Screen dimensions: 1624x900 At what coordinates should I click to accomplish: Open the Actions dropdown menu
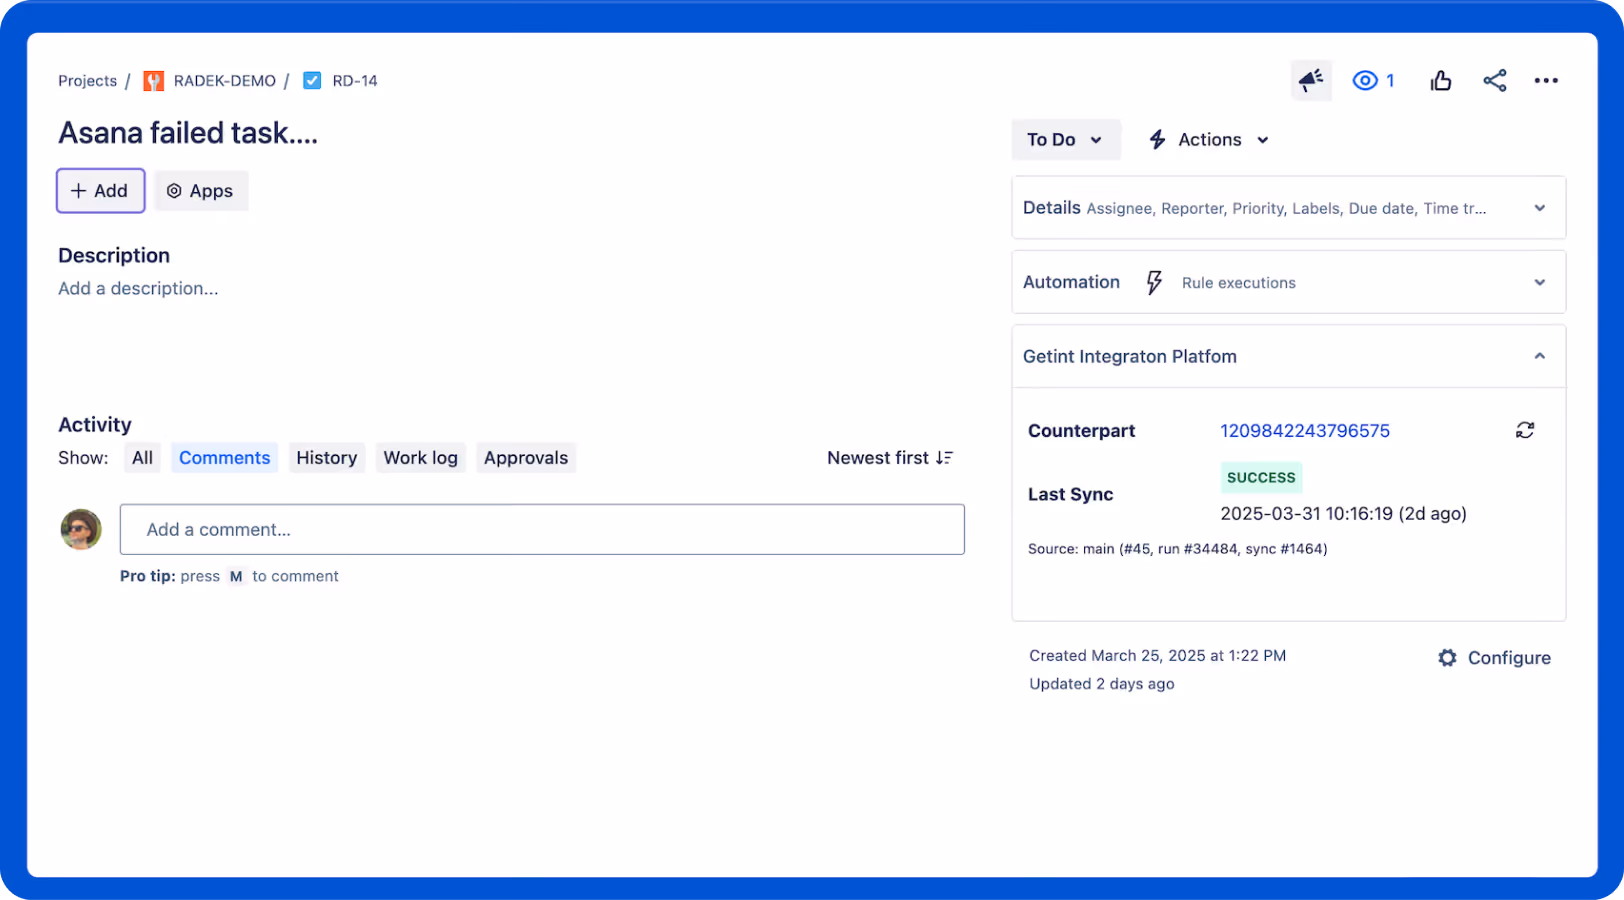1209,140
